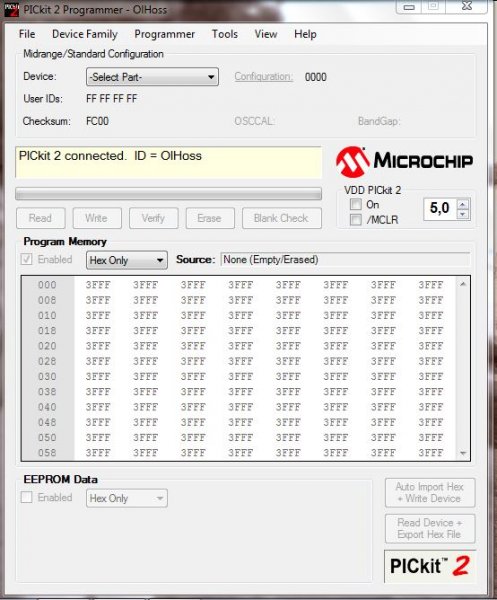Click address label 058

[47, 453]
